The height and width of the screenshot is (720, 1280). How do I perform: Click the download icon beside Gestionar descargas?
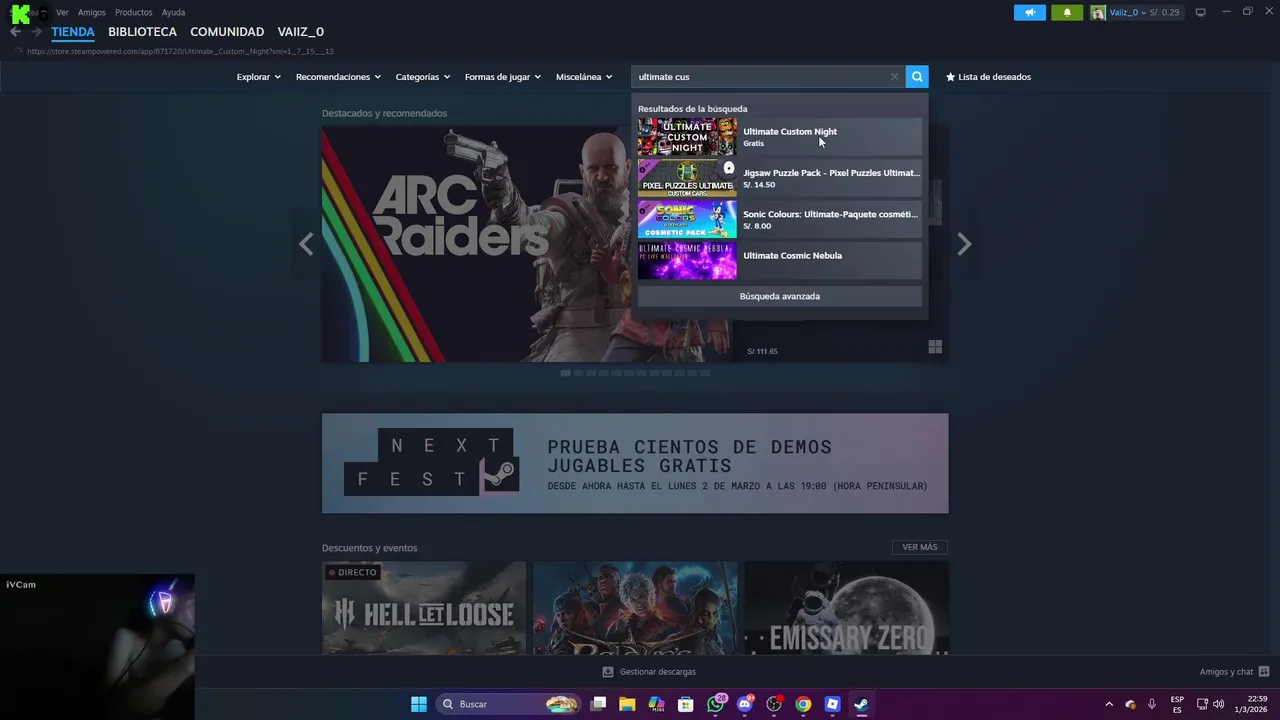(608, 672)
